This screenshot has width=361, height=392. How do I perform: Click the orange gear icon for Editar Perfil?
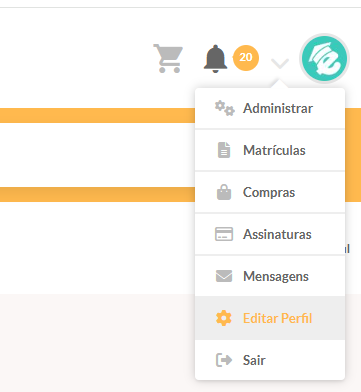click(x=224, y=318)
